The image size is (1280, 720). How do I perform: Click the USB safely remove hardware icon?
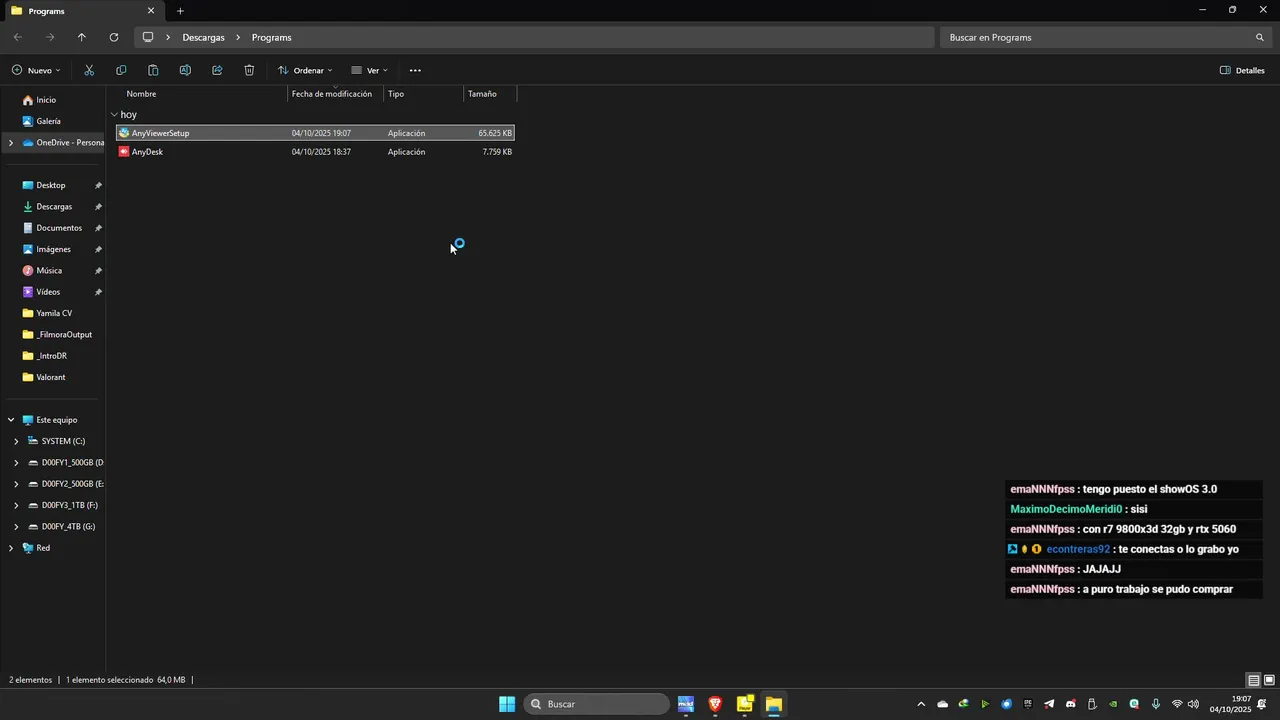coord(1092,704)
